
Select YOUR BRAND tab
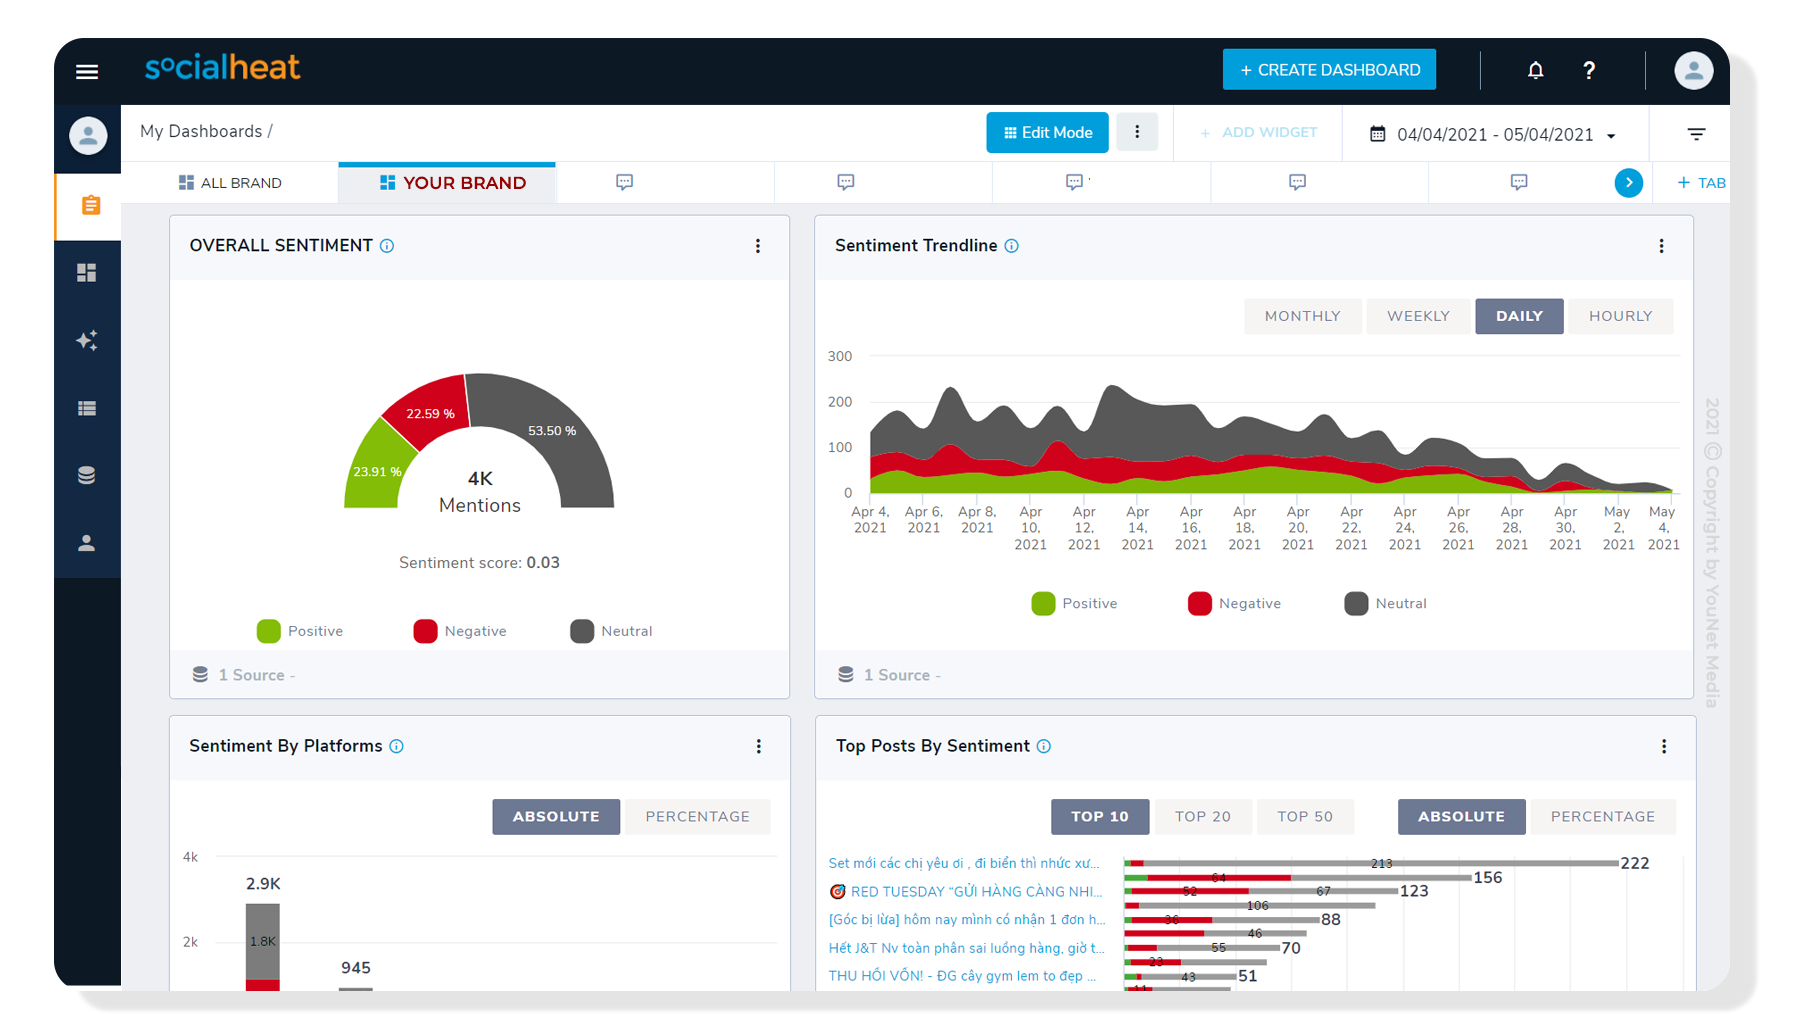coord(447,183)
